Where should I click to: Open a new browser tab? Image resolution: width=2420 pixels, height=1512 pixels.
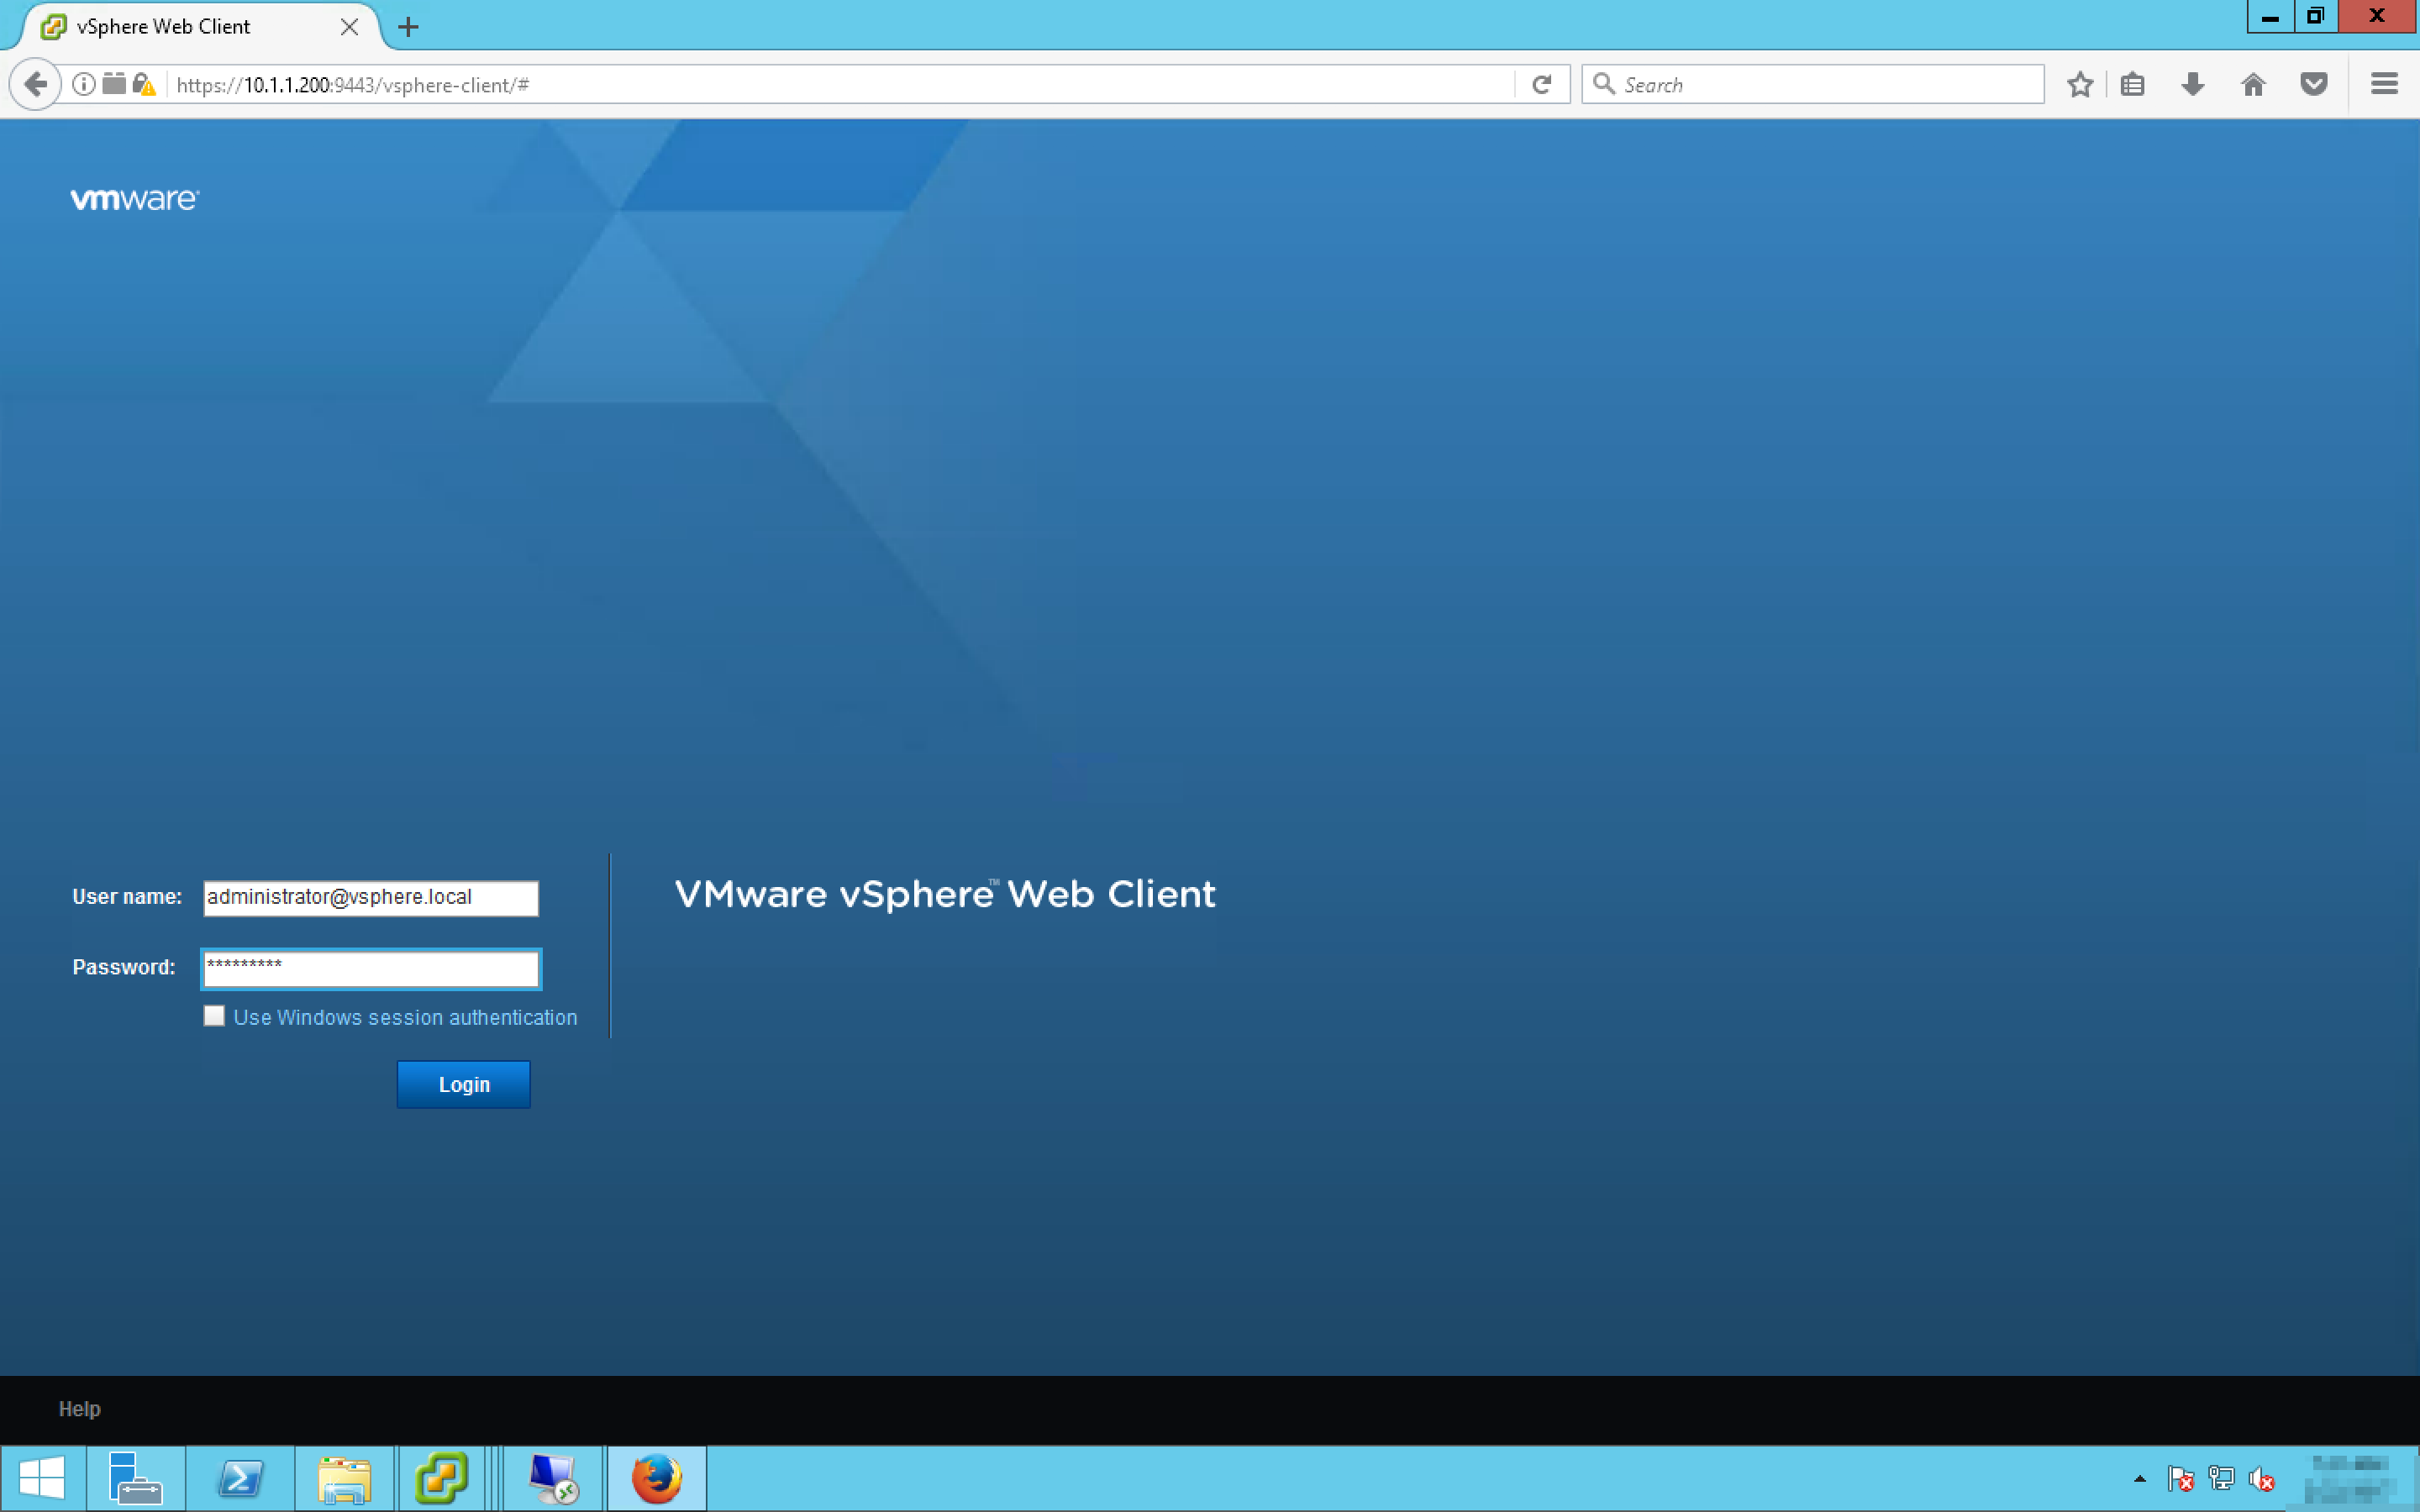click(x=408, y=27)
